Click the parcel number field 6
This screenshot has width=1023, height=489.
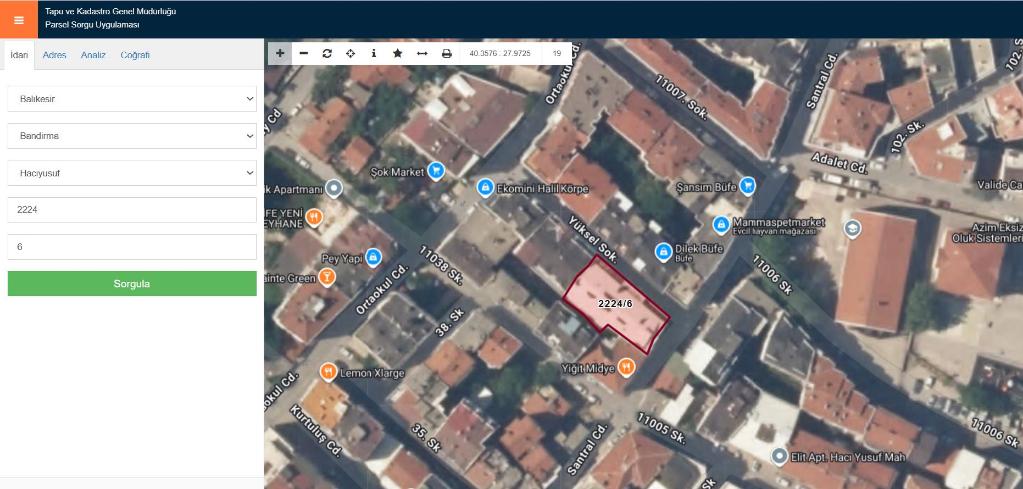[x=132, y=247]
